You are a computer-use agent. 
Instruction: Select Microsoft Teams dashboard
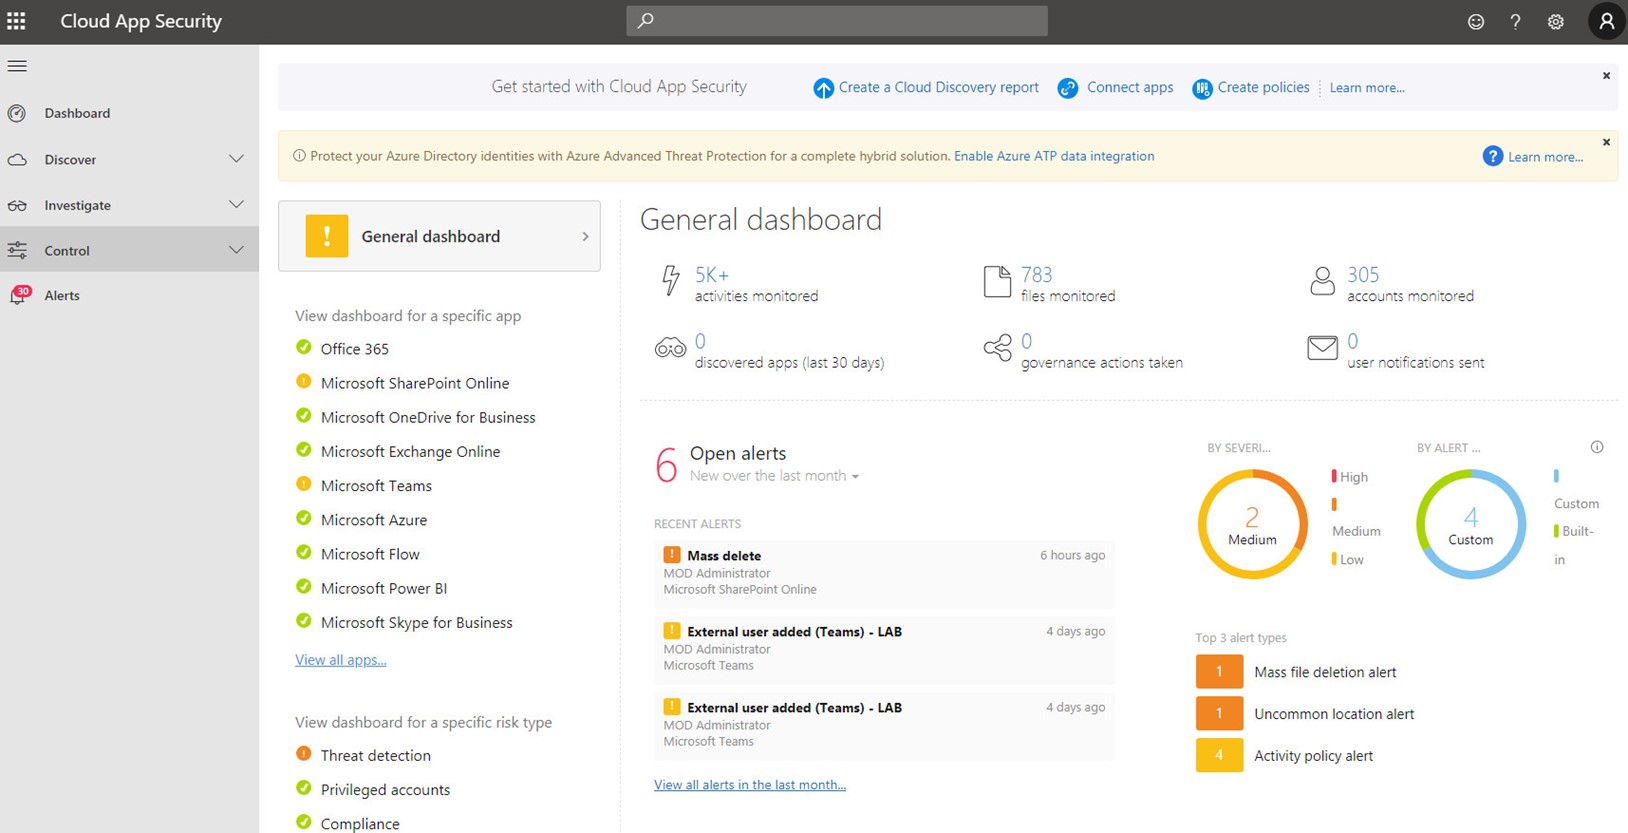click(376, 486)
